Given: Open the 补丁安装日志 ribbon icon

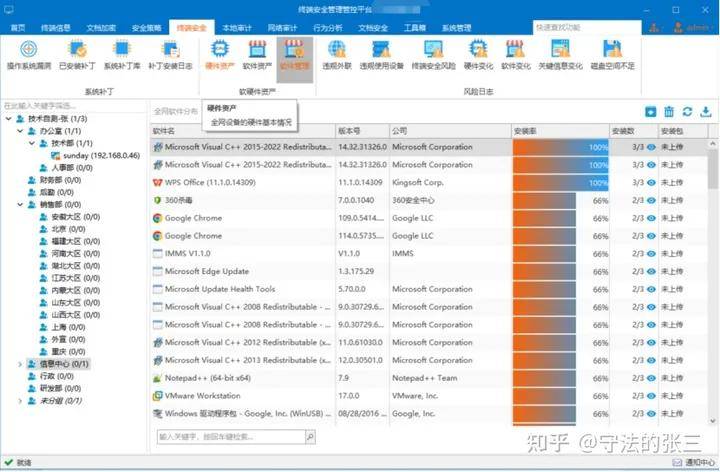Looking at the screenshot, I should [170, 55].
